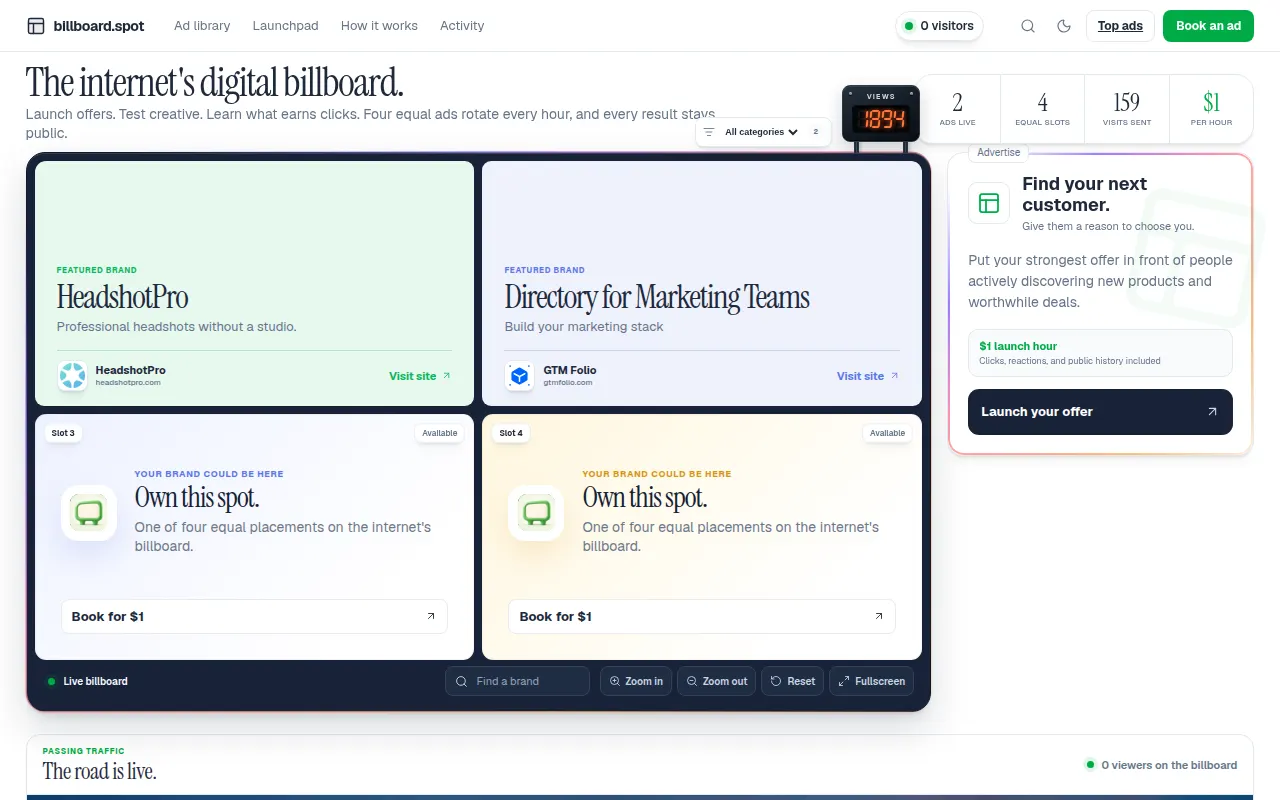Click the Live billboard status label

coord(87,681)
